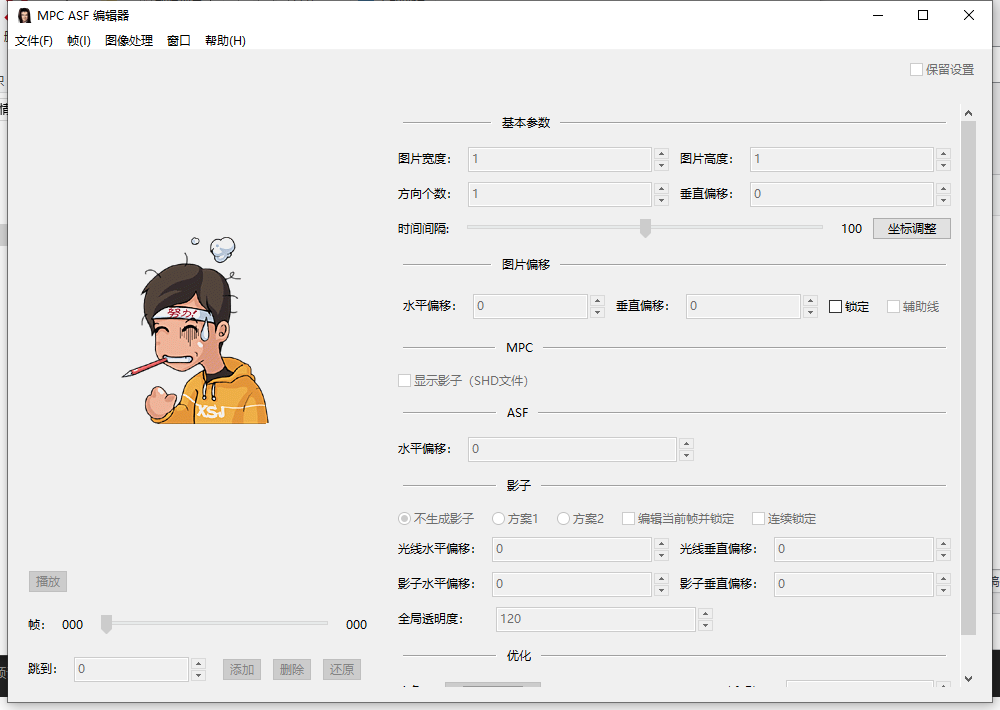The height and width of the screenshot is (710, 1000).
Task: Decrease 方向个数 with down arrow
Action: 661,200
